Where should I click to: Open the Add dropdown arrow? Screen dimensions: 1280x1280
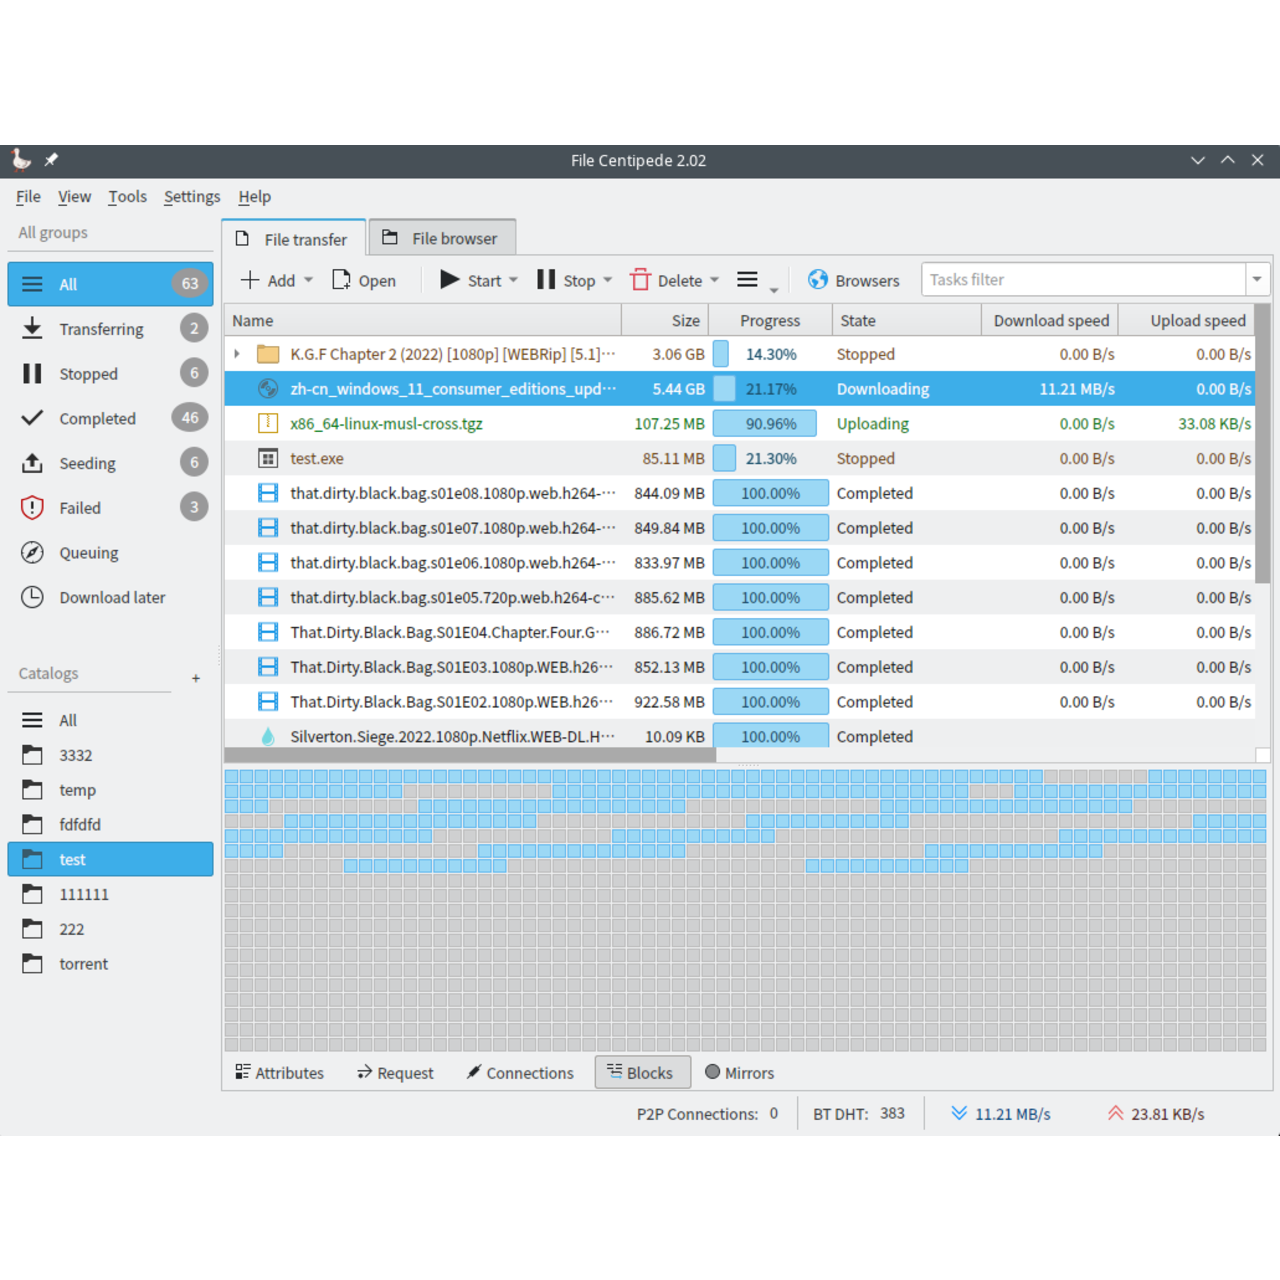(309, 280)
